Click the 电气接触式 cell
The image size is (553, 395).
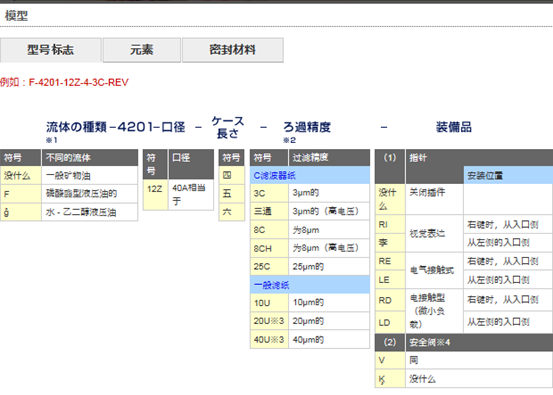[434, 271]
